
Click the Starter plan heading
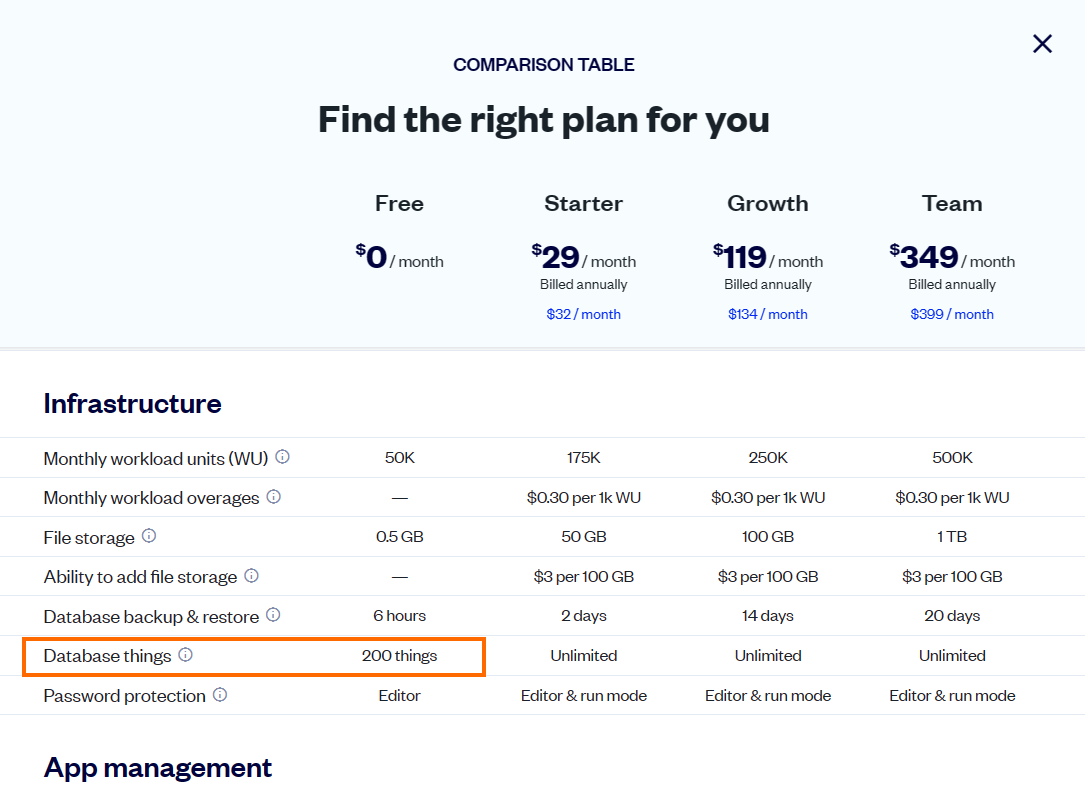click(x=583, y=203)
